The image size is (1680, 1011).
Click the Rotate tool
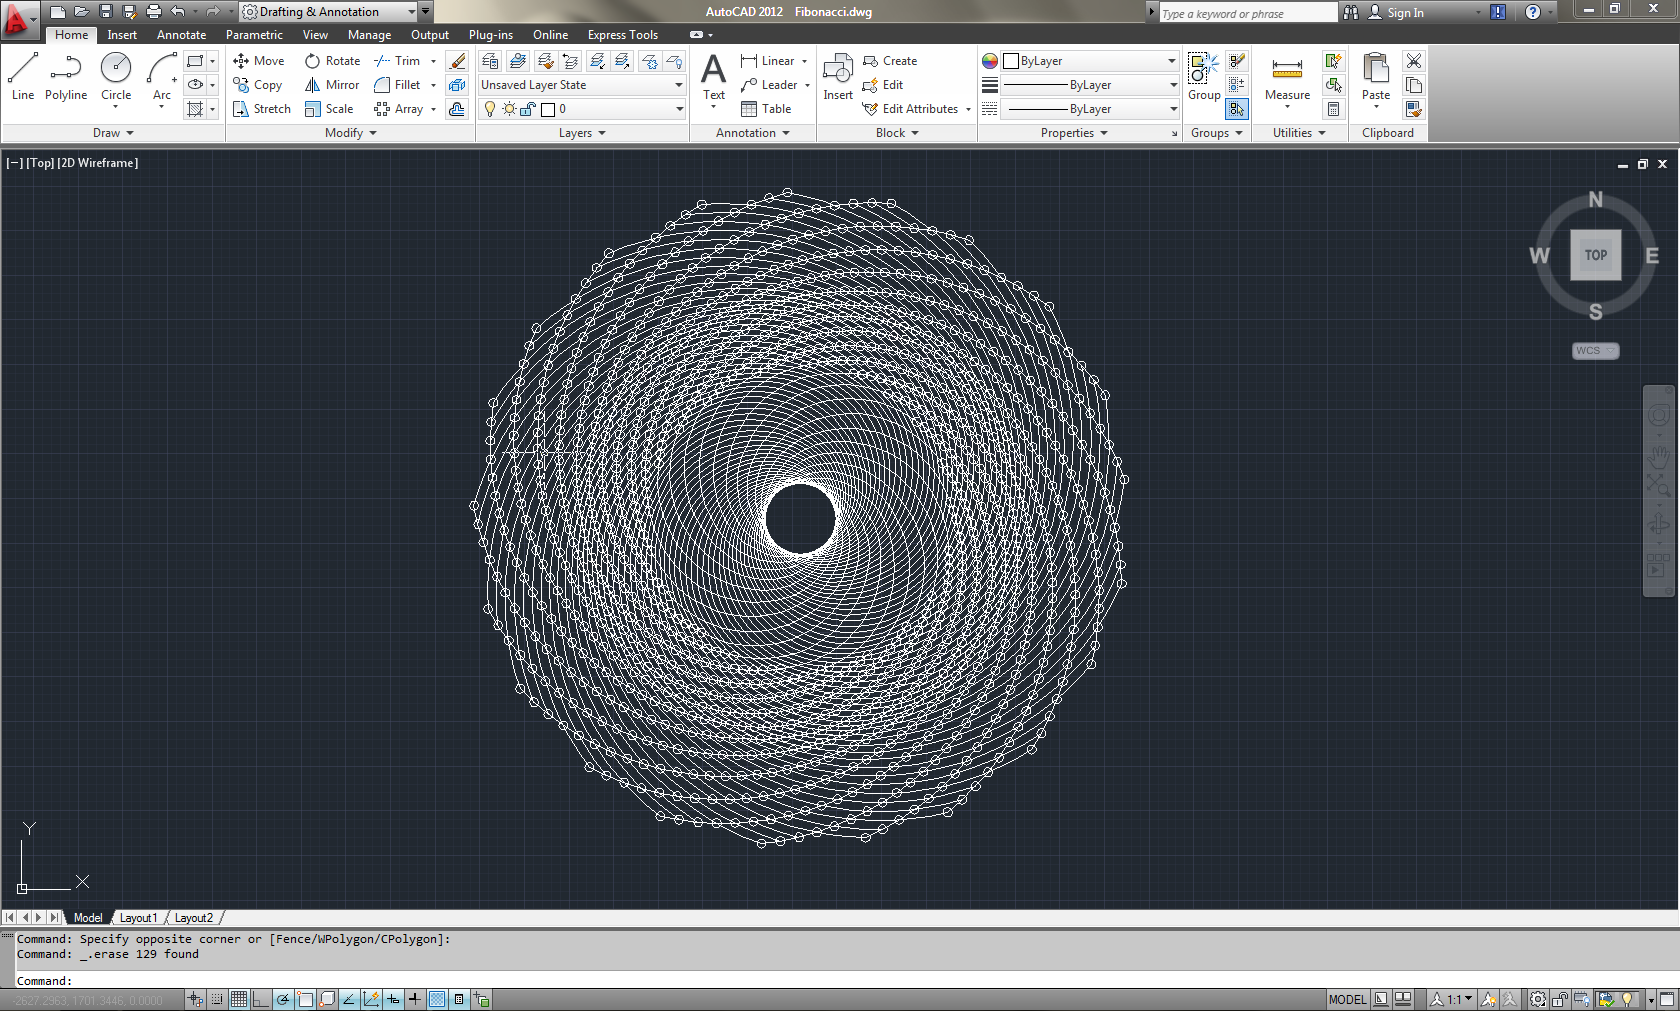(x=332, y=61)
